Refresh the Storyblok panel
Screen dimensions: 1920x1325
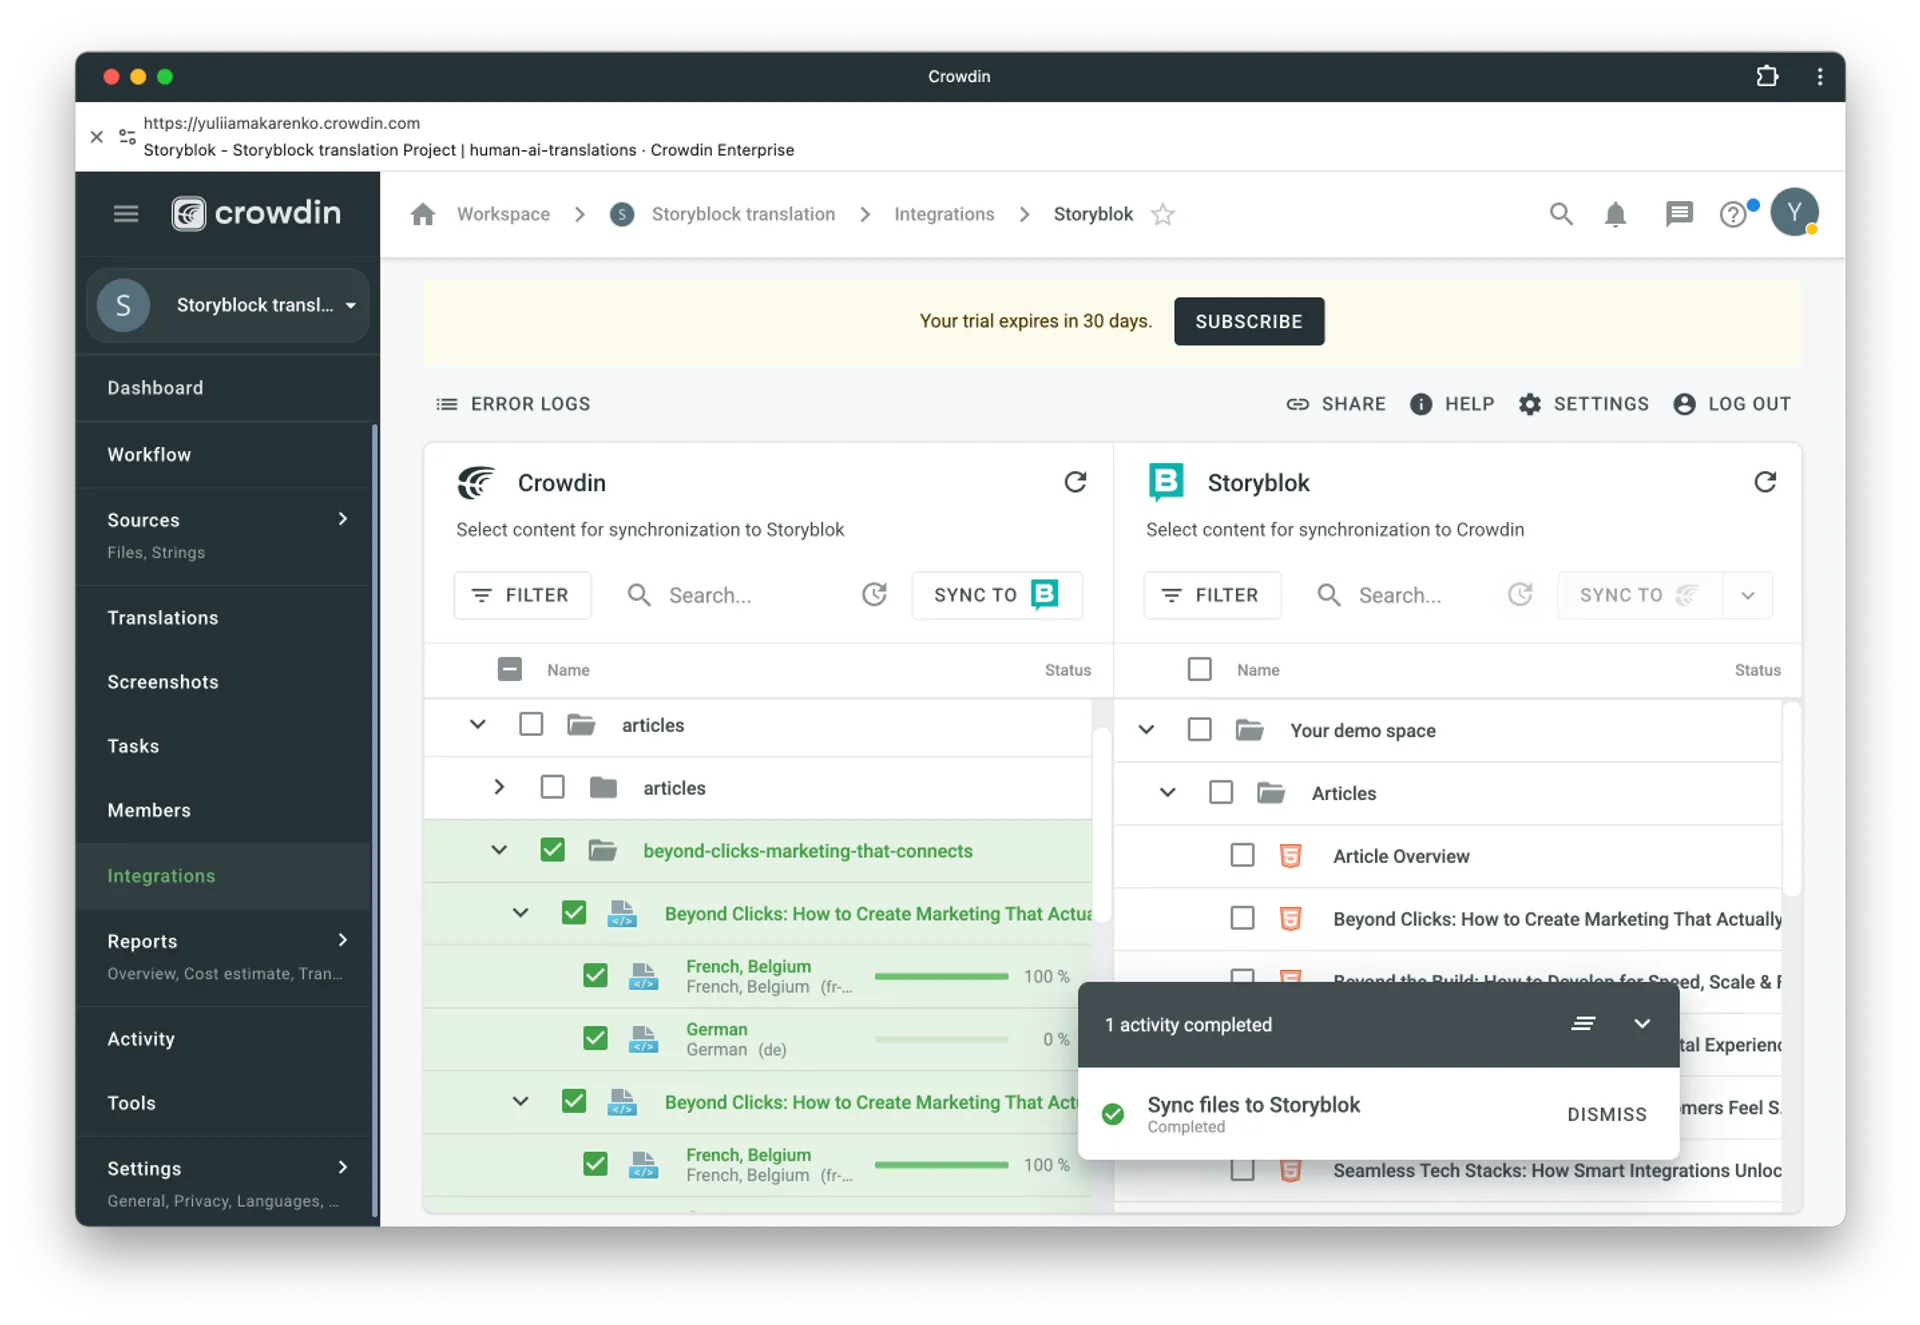[1765, 482]
